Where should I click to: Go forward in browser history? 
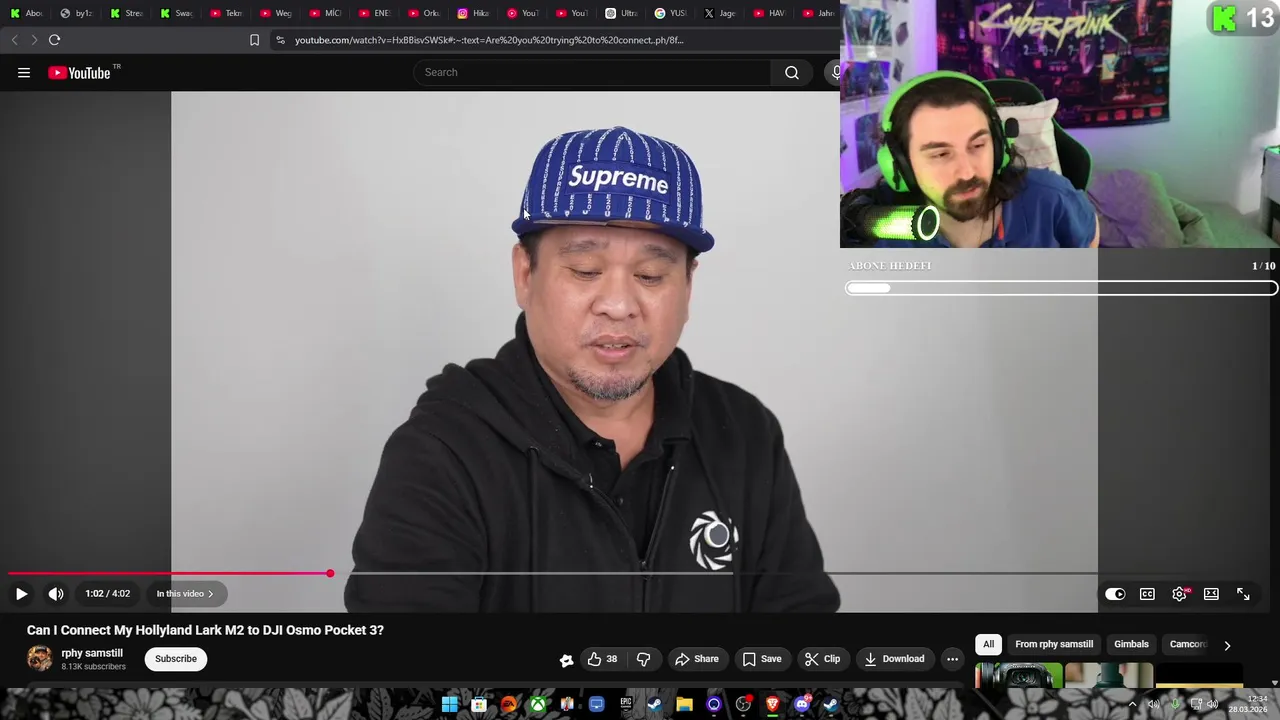click(34, 40)
